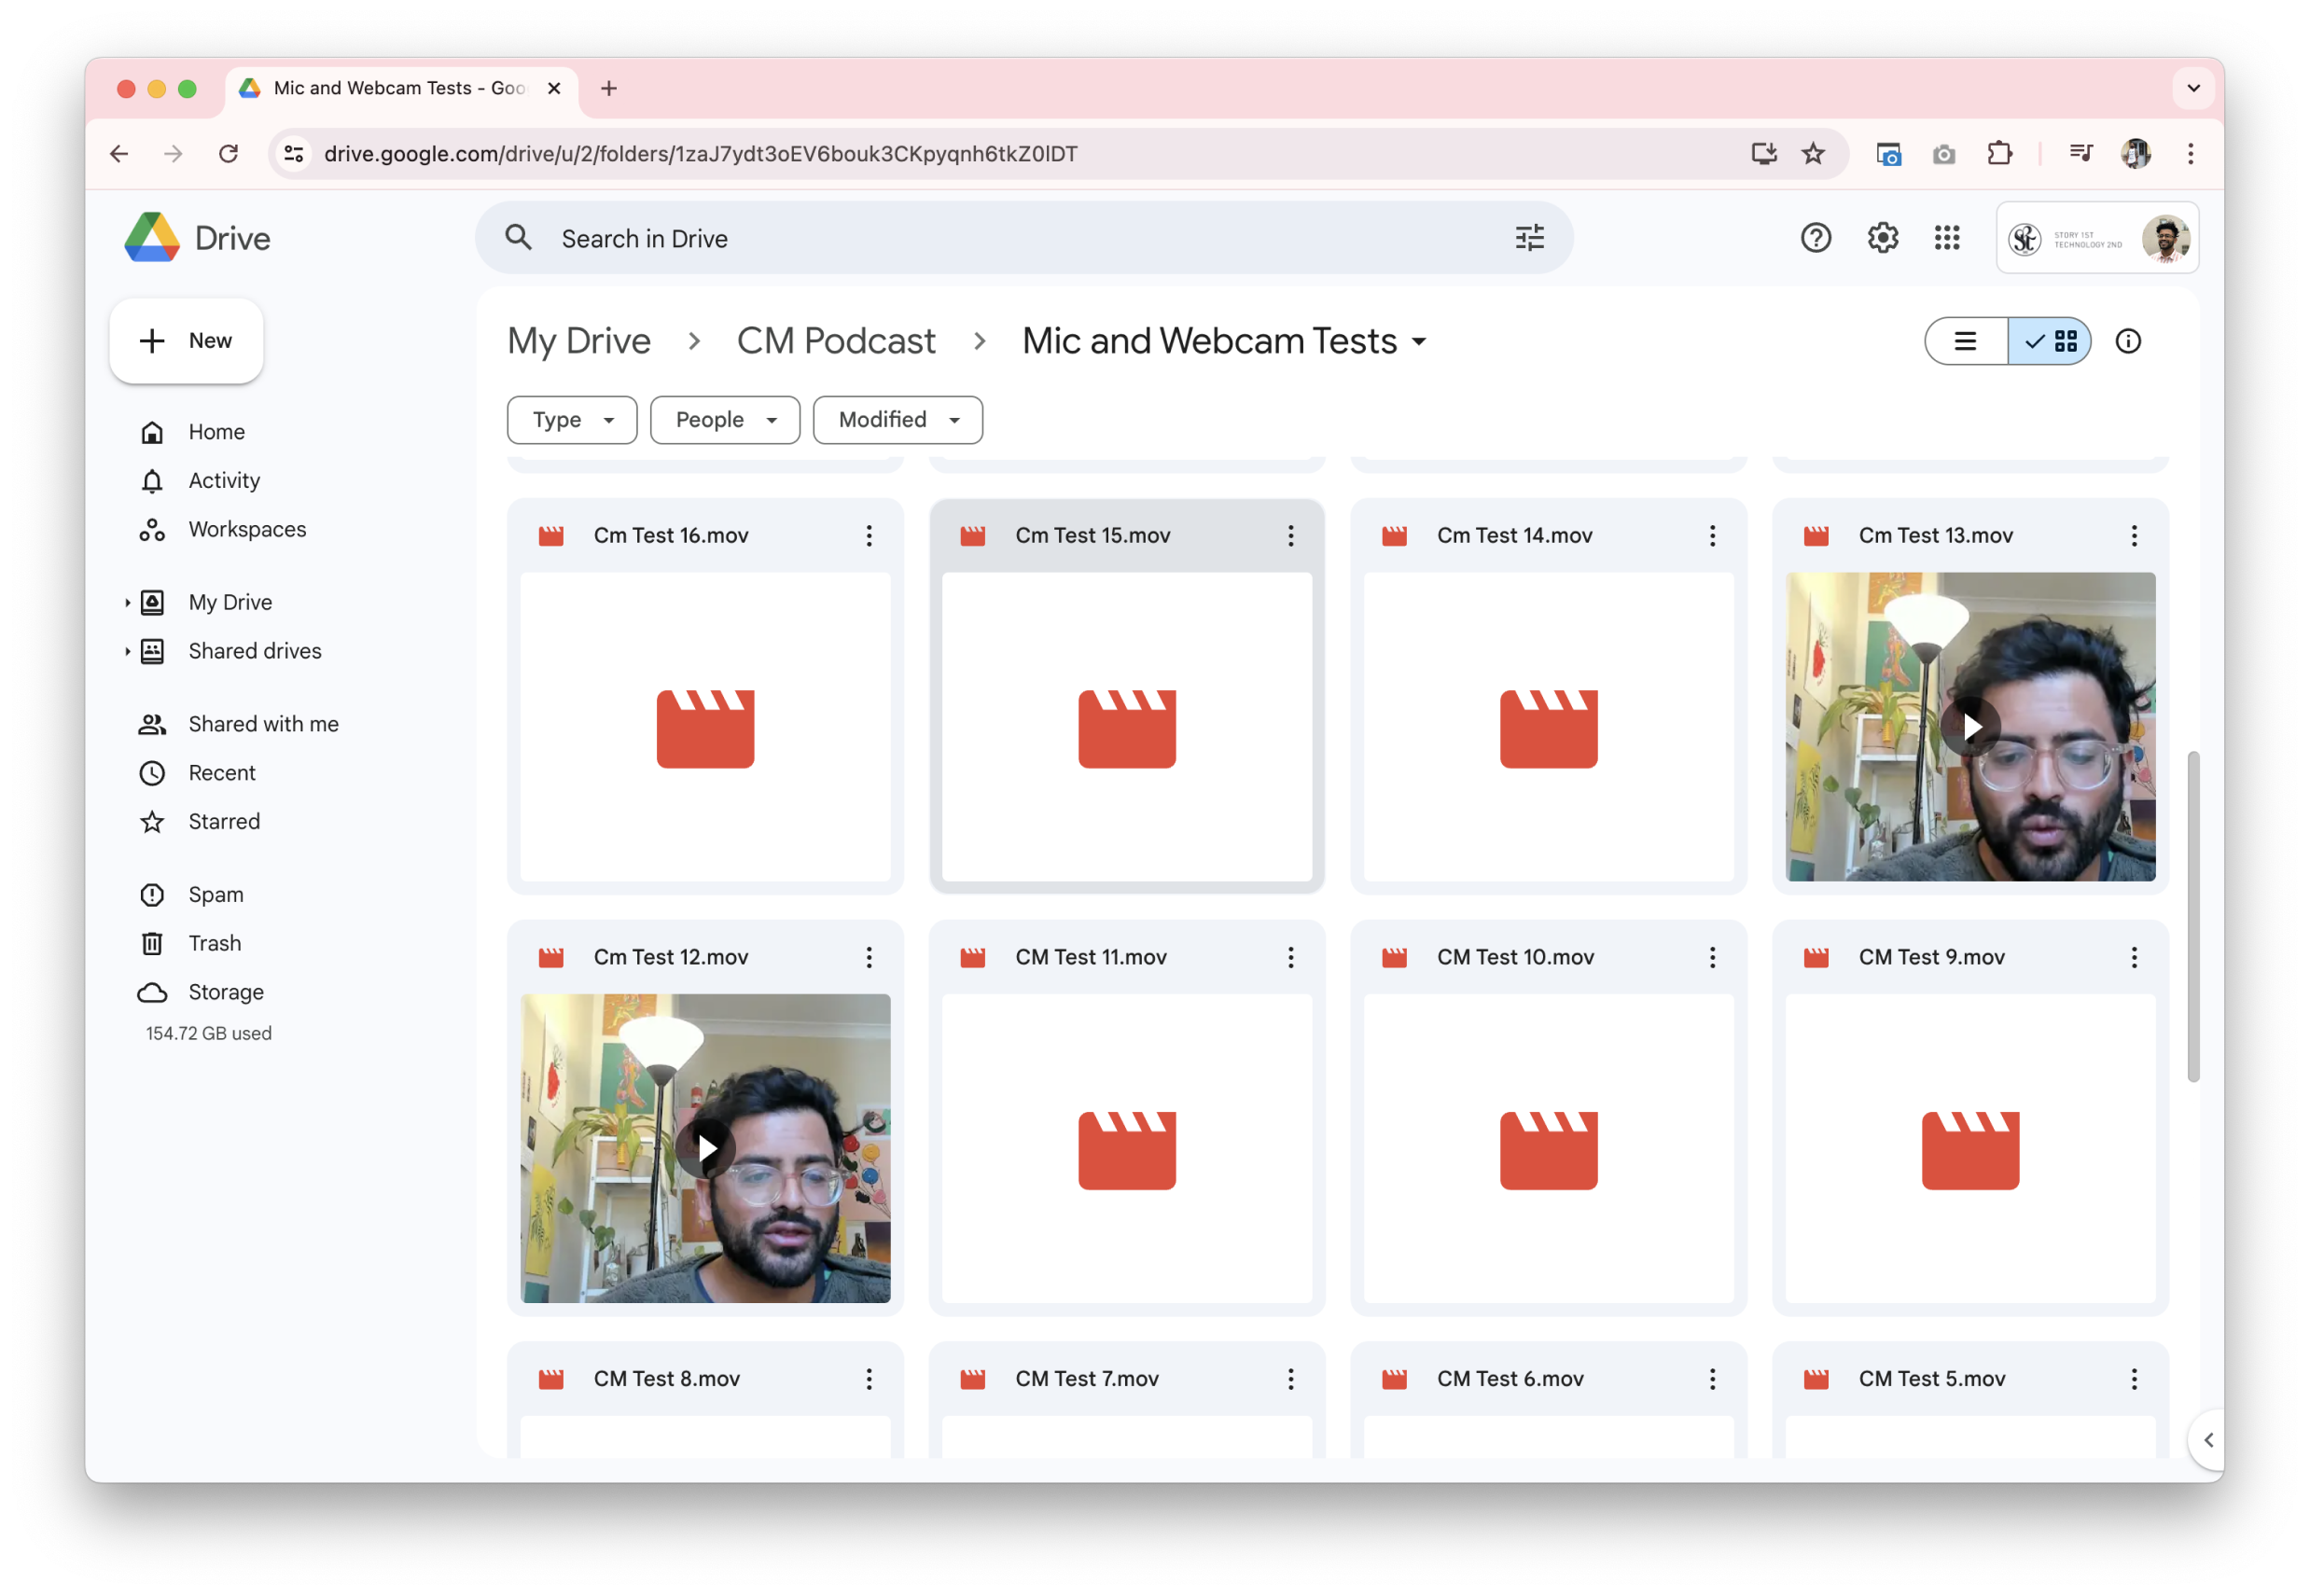Open more actions for CM Test 5.mov
Viewport: 2310px width, 1596px height.
(2133, 1378)
